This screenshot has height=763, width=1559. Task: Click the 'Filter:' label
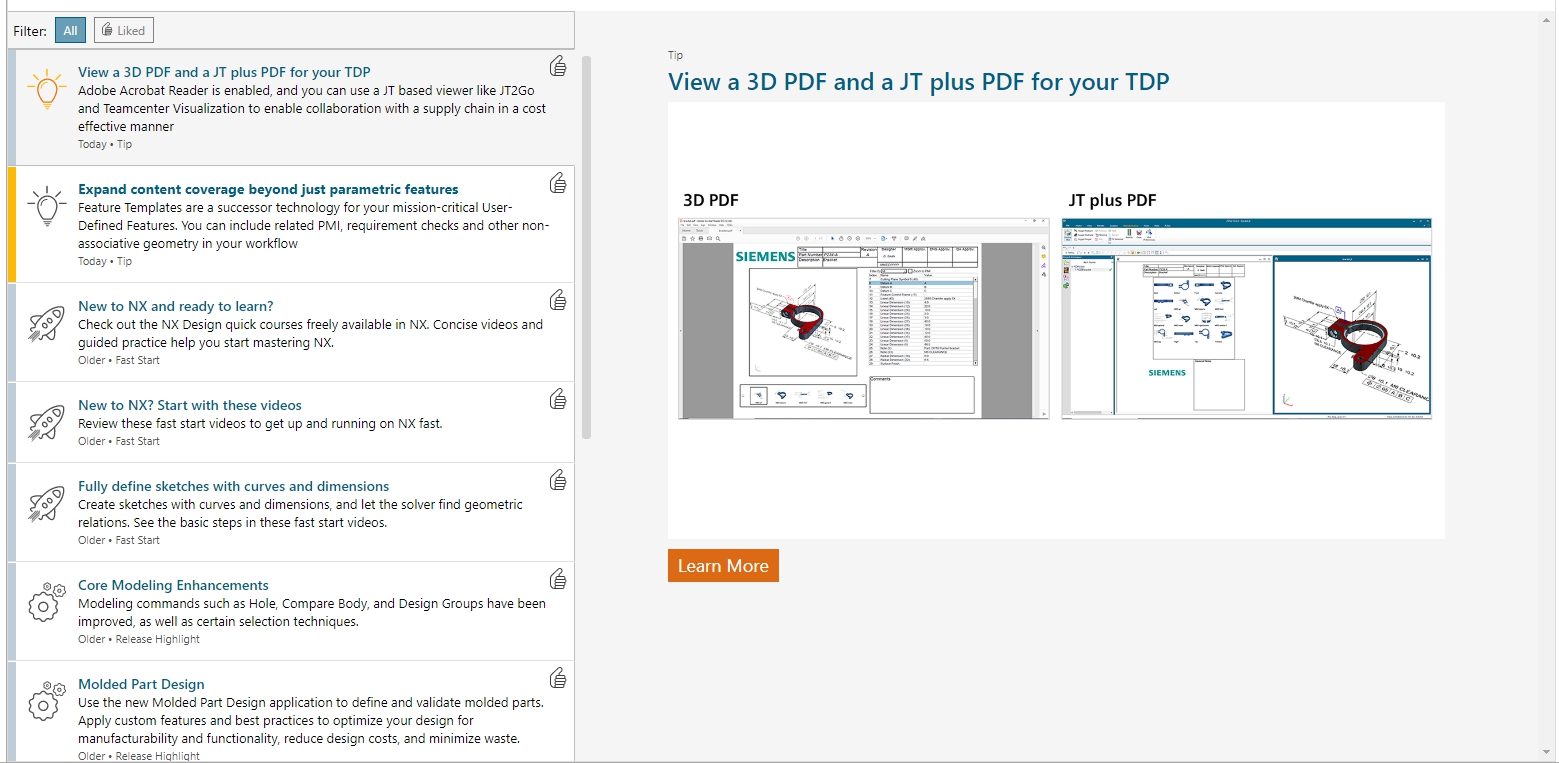30,31
